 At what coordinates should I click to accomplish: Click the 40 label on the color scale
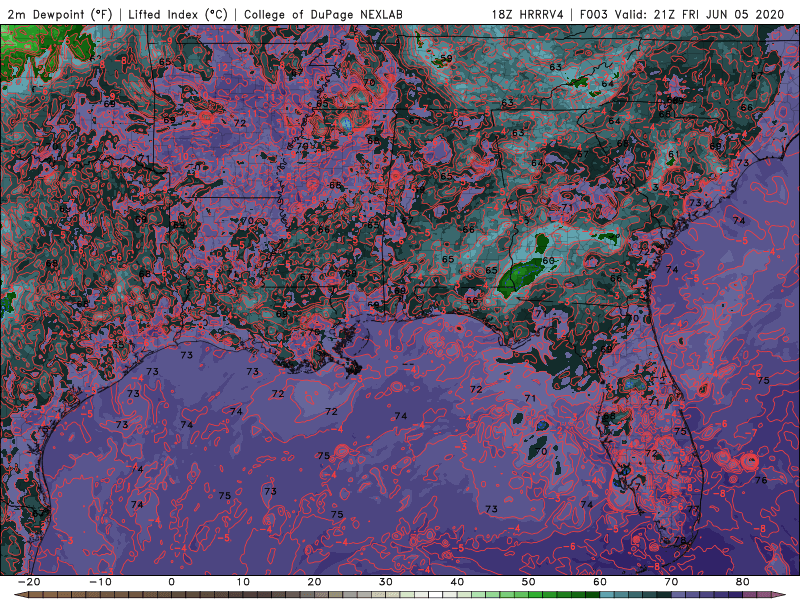click(x=457, y=582)
